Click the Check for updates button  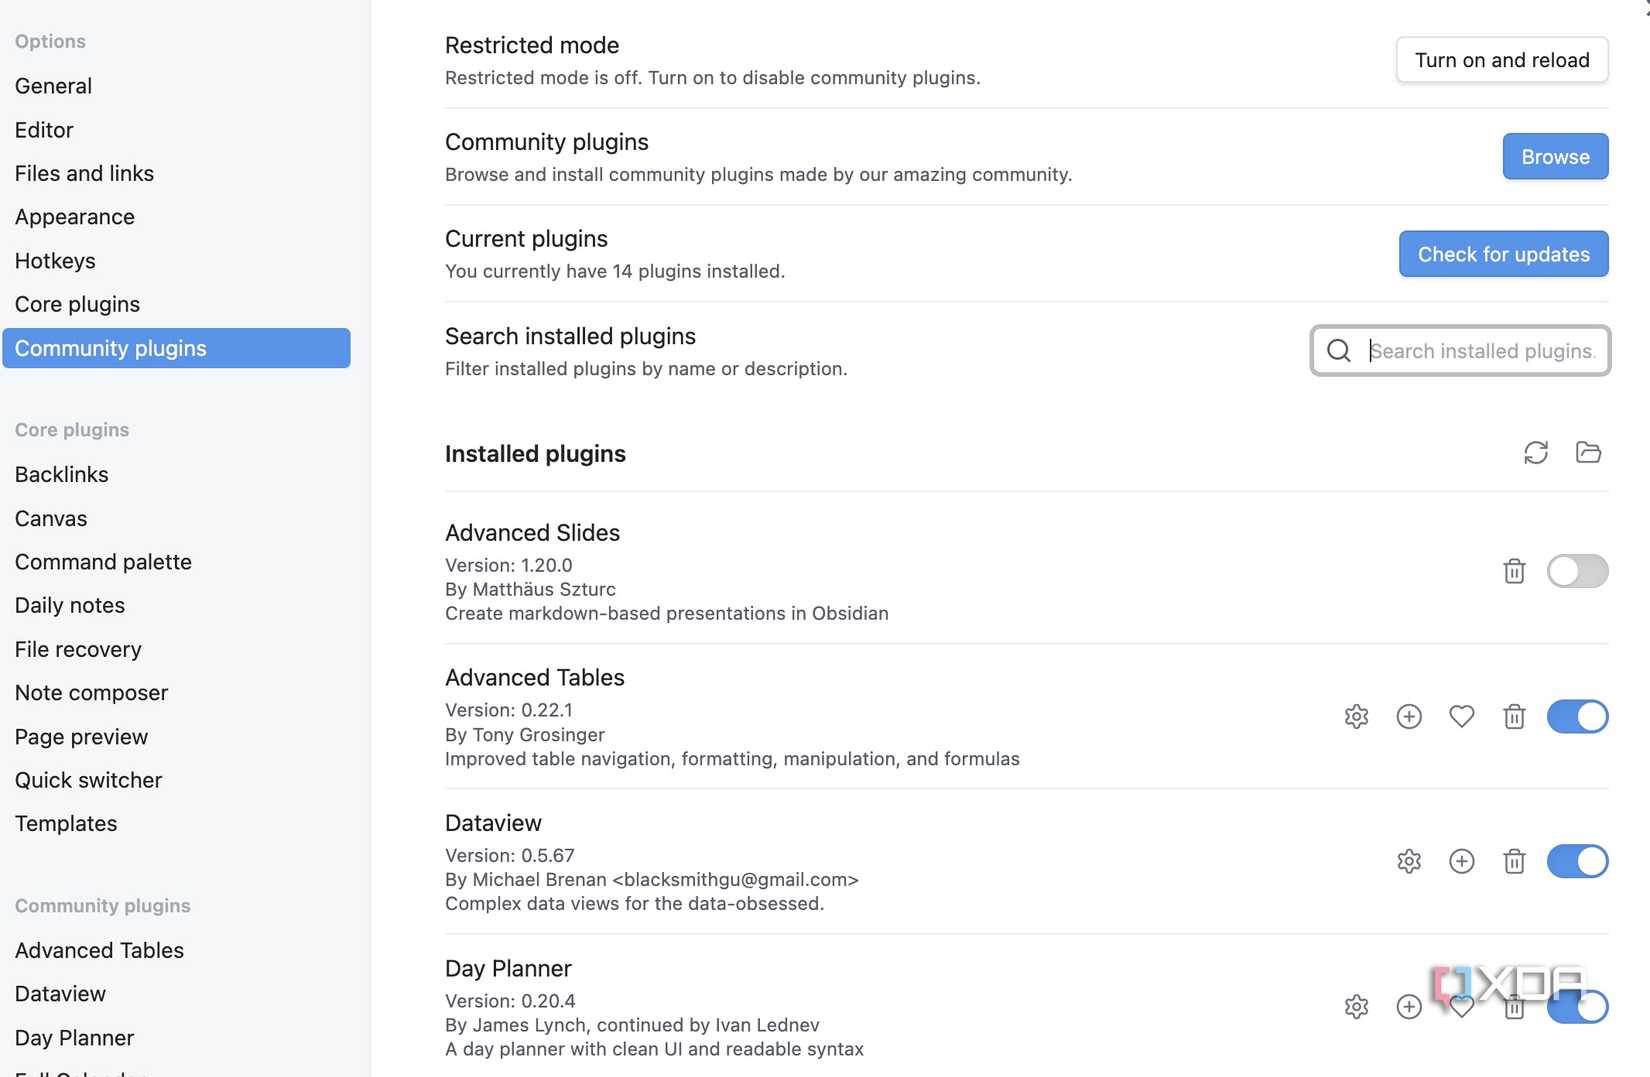tap(1503, 254)
